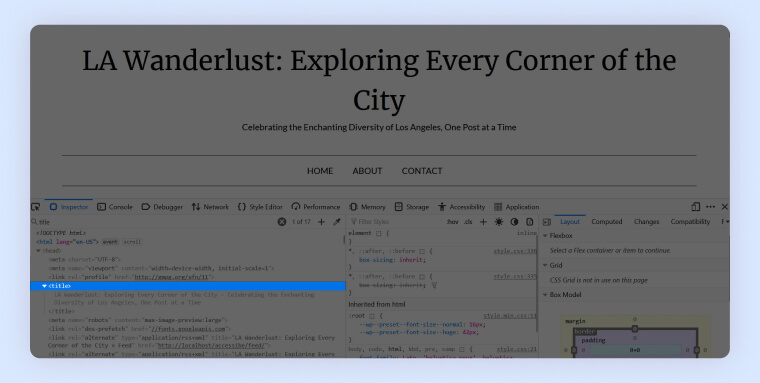This screenshot has height=383, width=760.
Task: Toggle responsive design mode icon
Action: [x=696, y=207]
